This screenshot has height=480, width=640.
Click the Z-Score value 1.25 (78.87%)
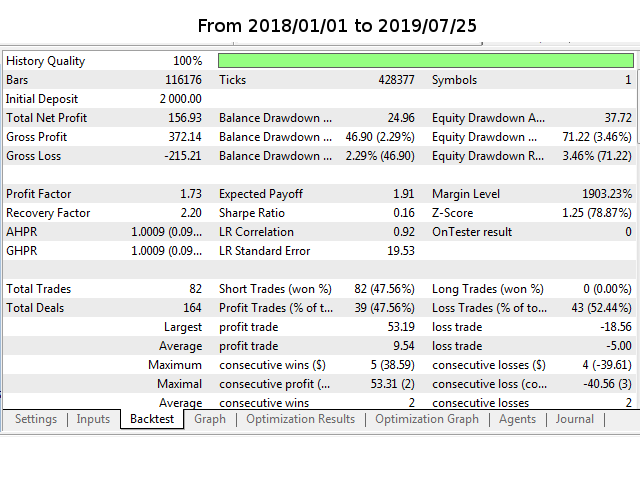[592, 213]
